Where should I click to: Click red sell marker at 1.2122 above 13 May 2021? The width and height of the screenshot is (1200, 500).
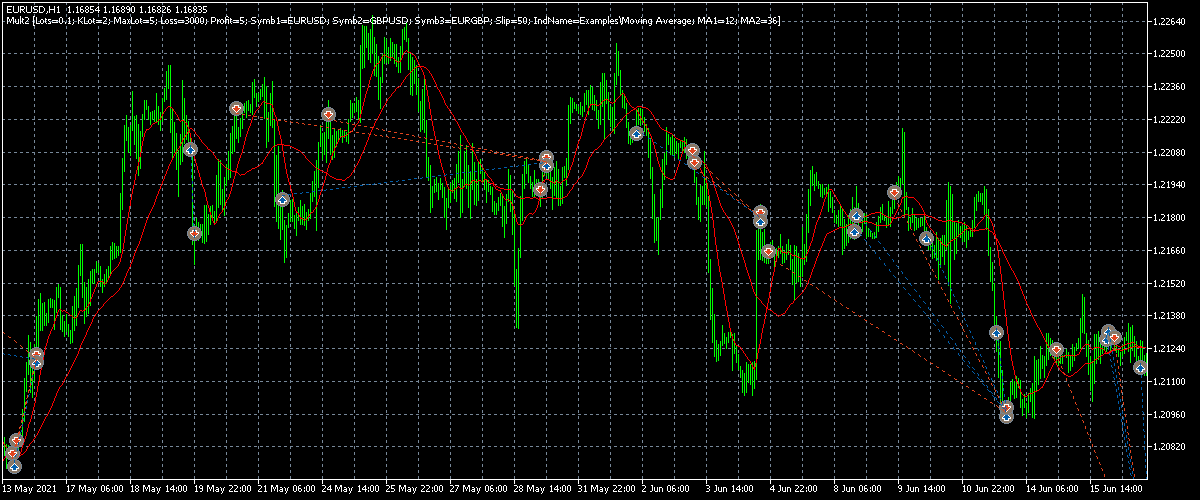[x=37, y=355]
